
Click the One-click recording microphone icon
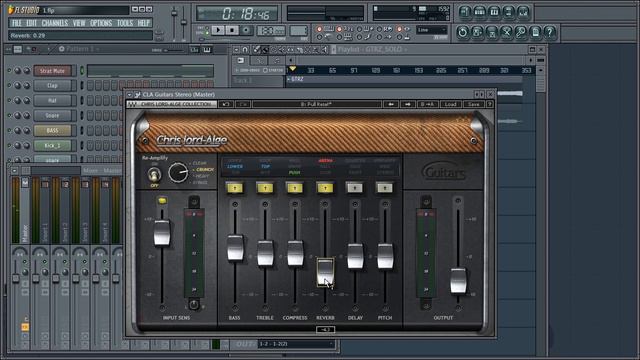pyautogui.click(x=521, y=32)
